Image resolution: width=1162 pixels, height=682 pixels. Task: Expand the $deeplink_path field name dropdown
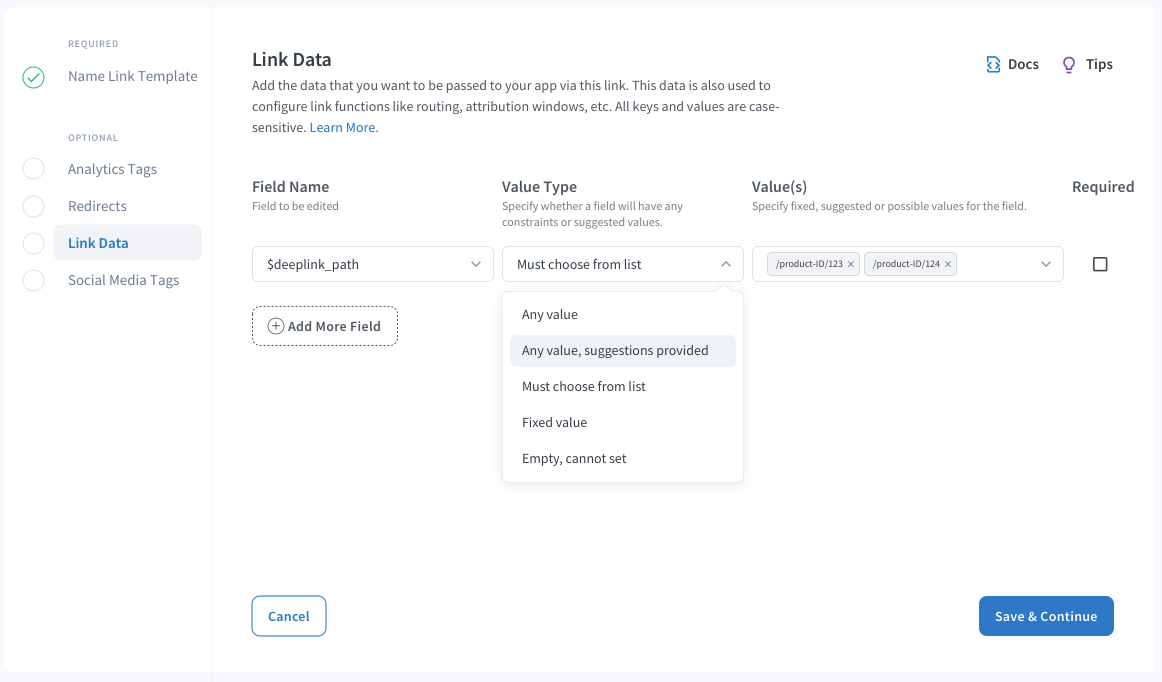click(475, 265)
